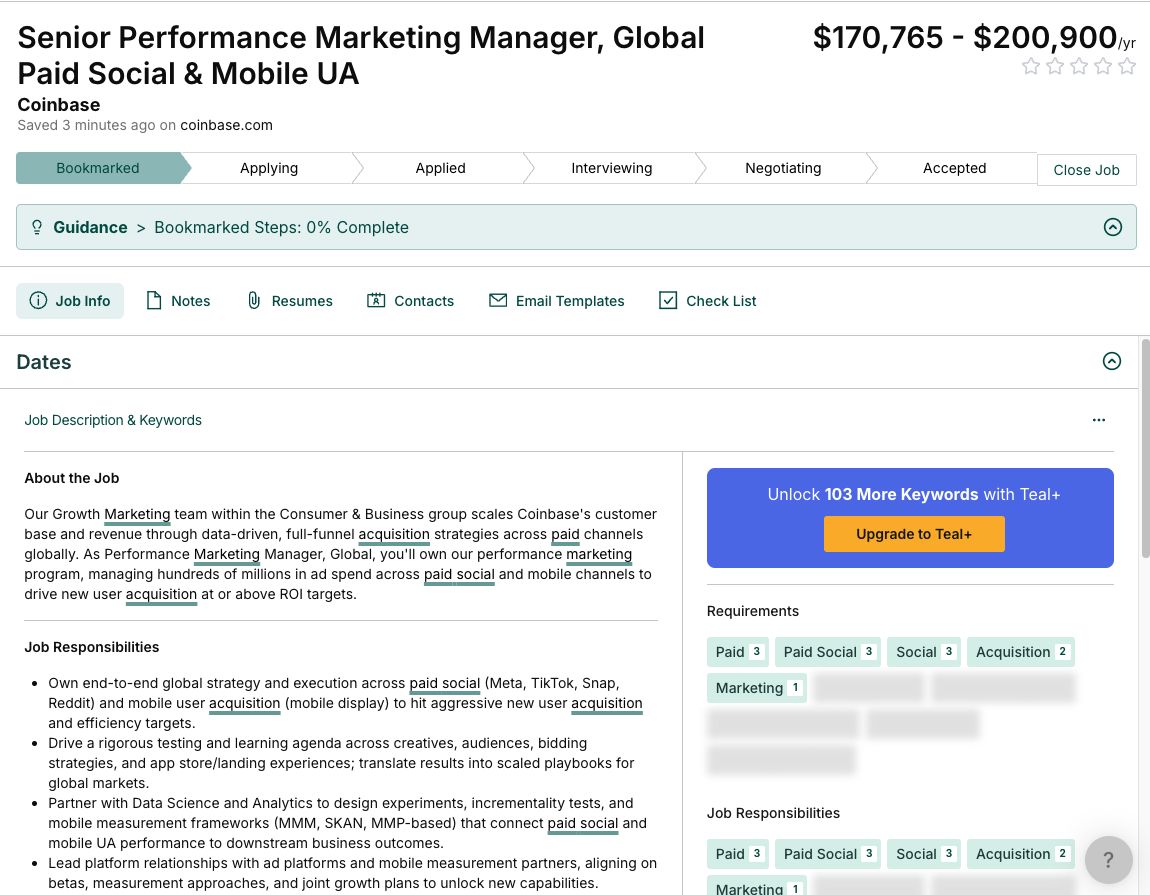Click Paid tag under Job Responsibilities keywords
Screen dimensions: 1150x895
(x=738, y=853)
